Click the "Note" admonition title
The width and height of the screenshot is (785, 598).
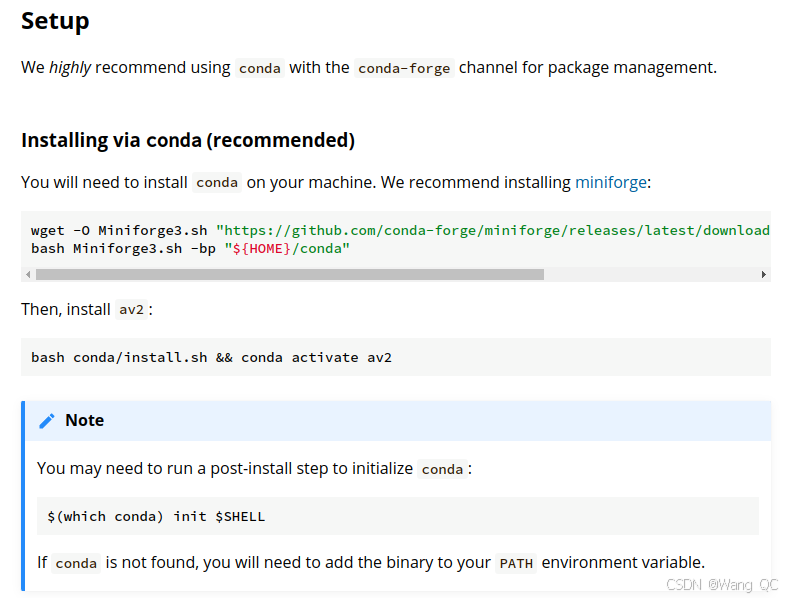point(84,420)
